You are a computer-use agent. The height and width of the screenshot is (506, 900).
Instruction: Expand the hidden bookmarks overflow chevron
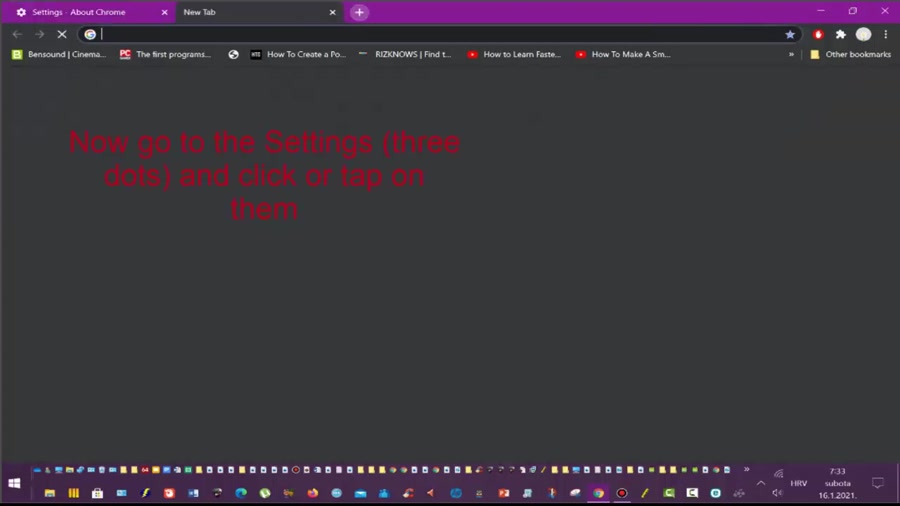click(x=791, y=55)
